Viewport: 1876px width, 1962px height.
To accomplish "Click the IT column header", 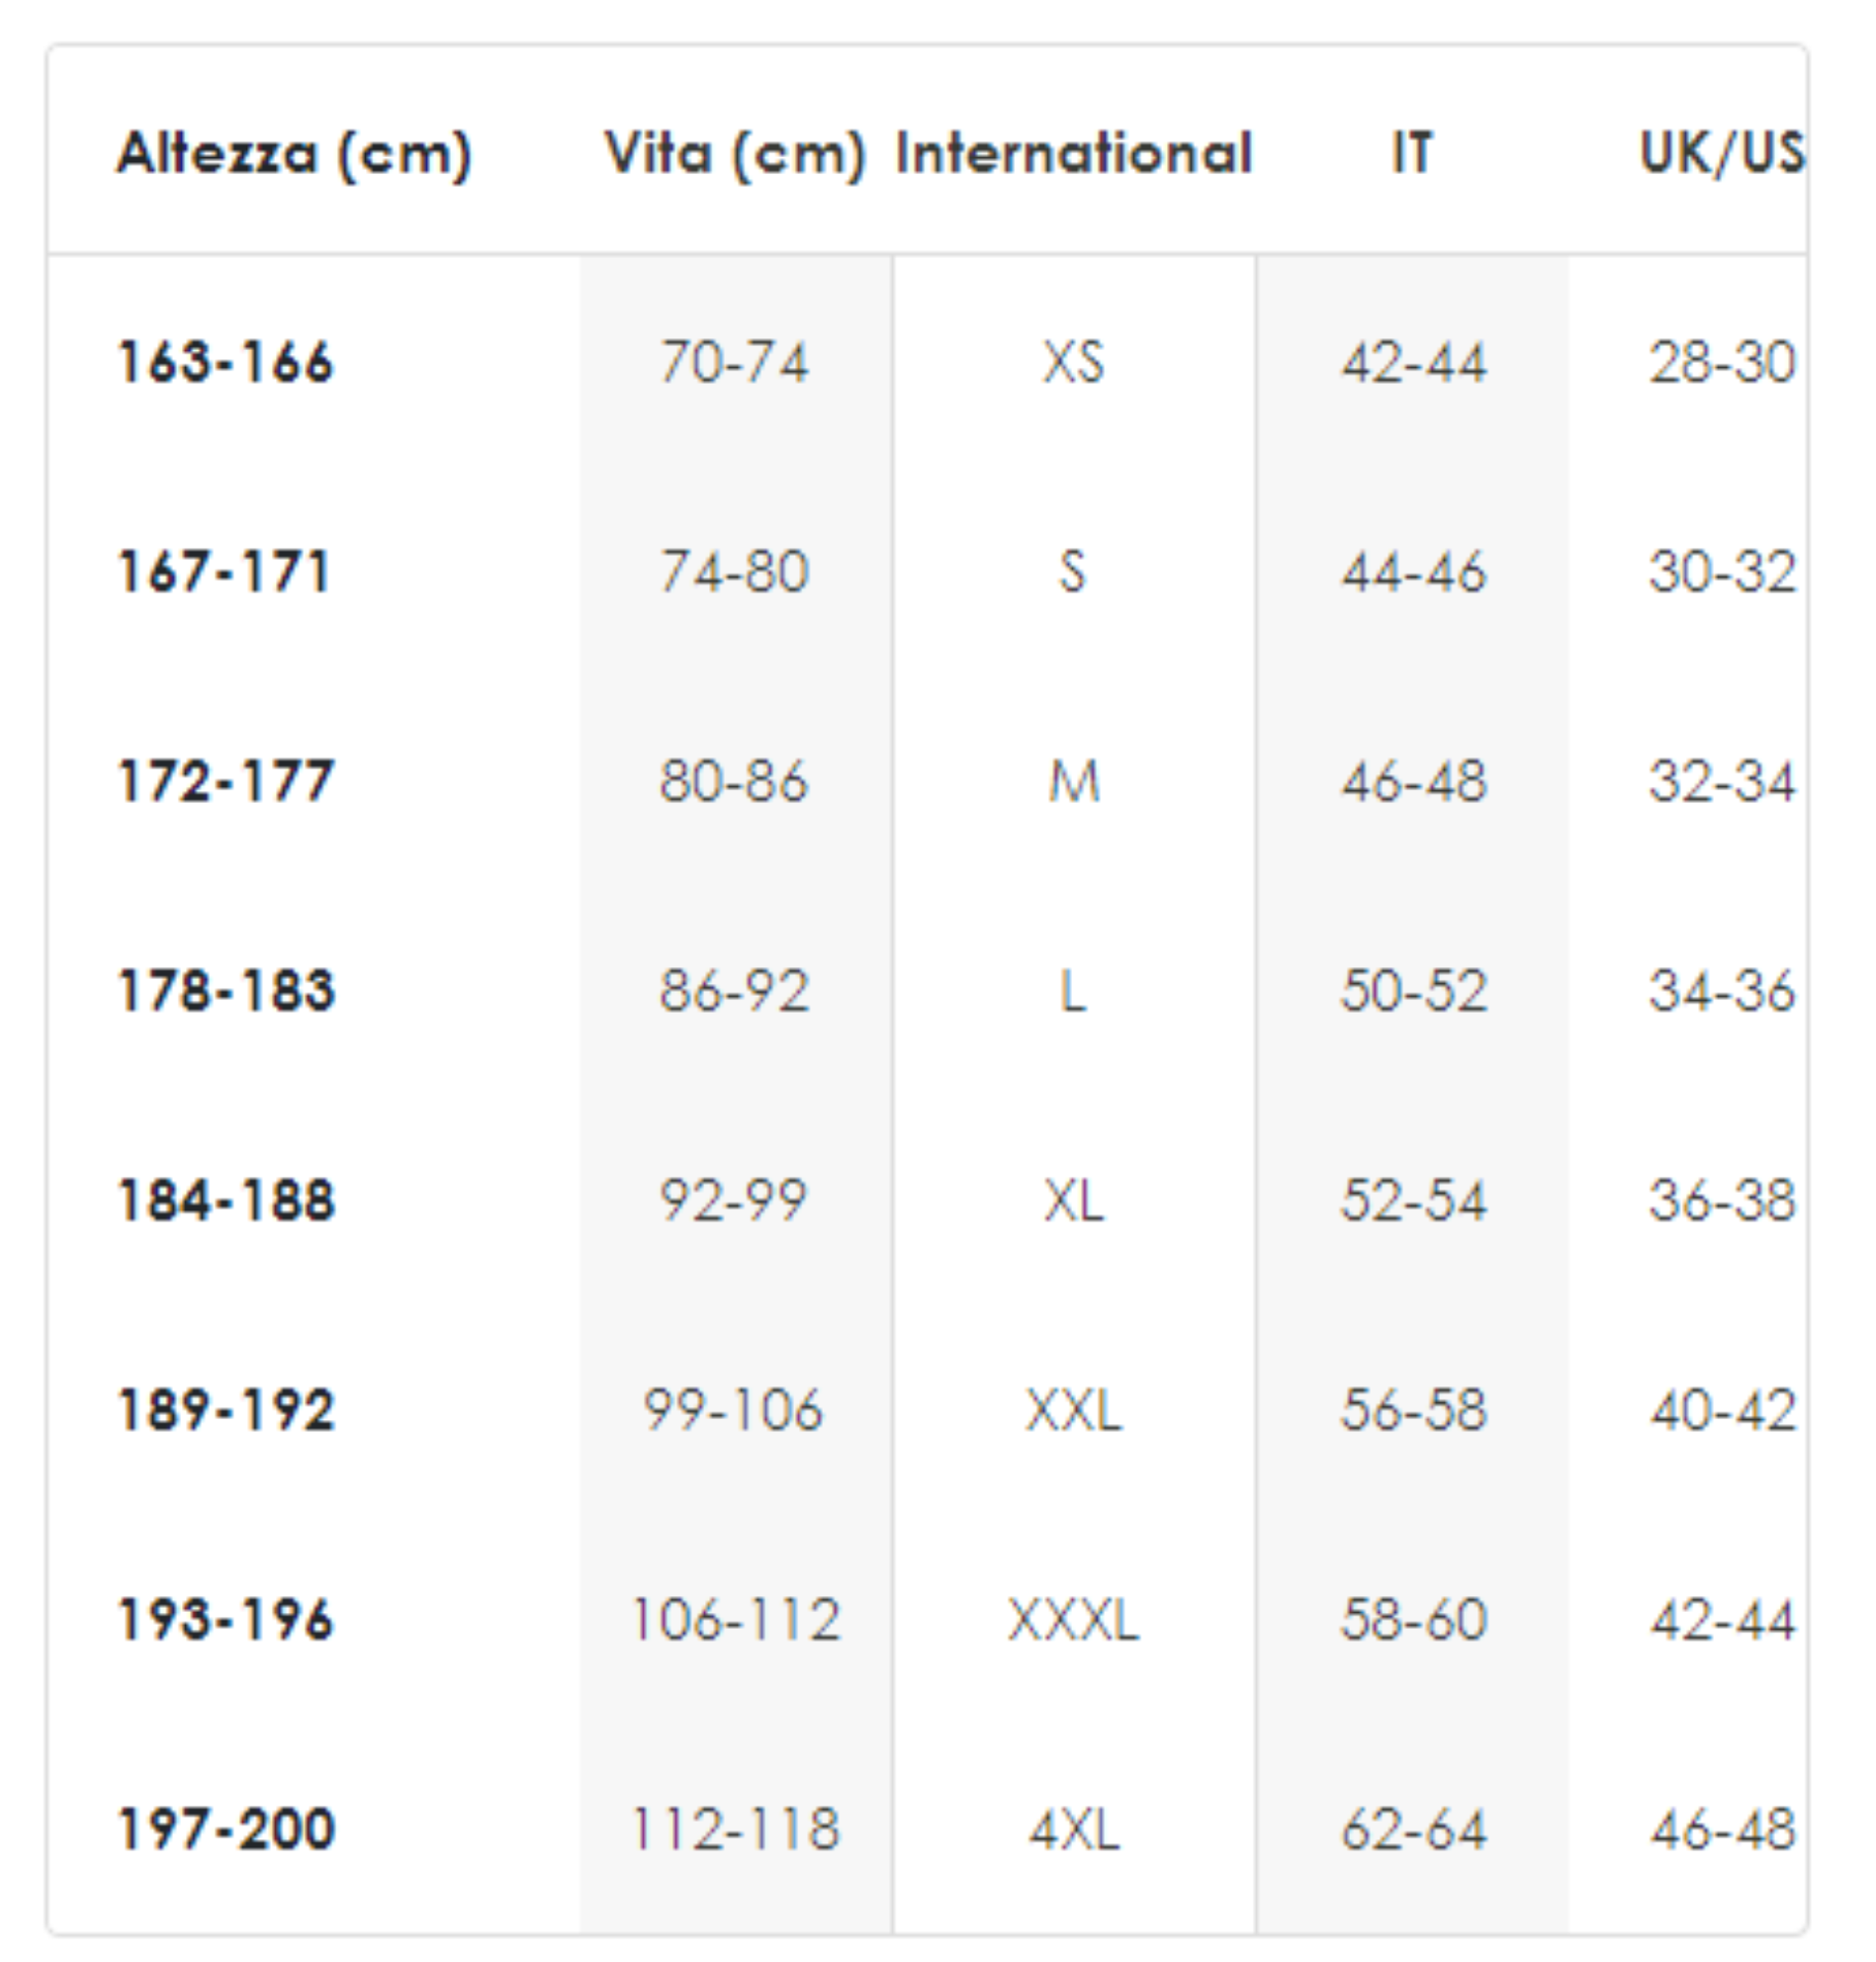I will (x=1412, y=154).
